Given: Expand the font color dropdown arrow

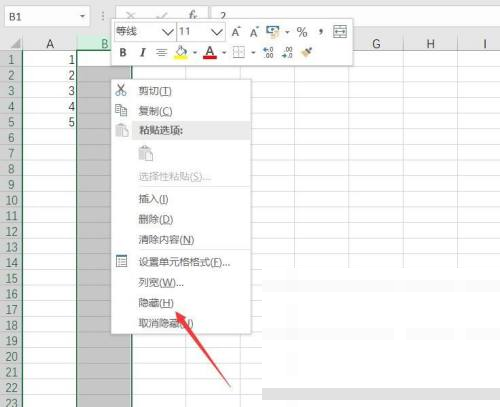Looking at the screenshot, I should 224,52.
